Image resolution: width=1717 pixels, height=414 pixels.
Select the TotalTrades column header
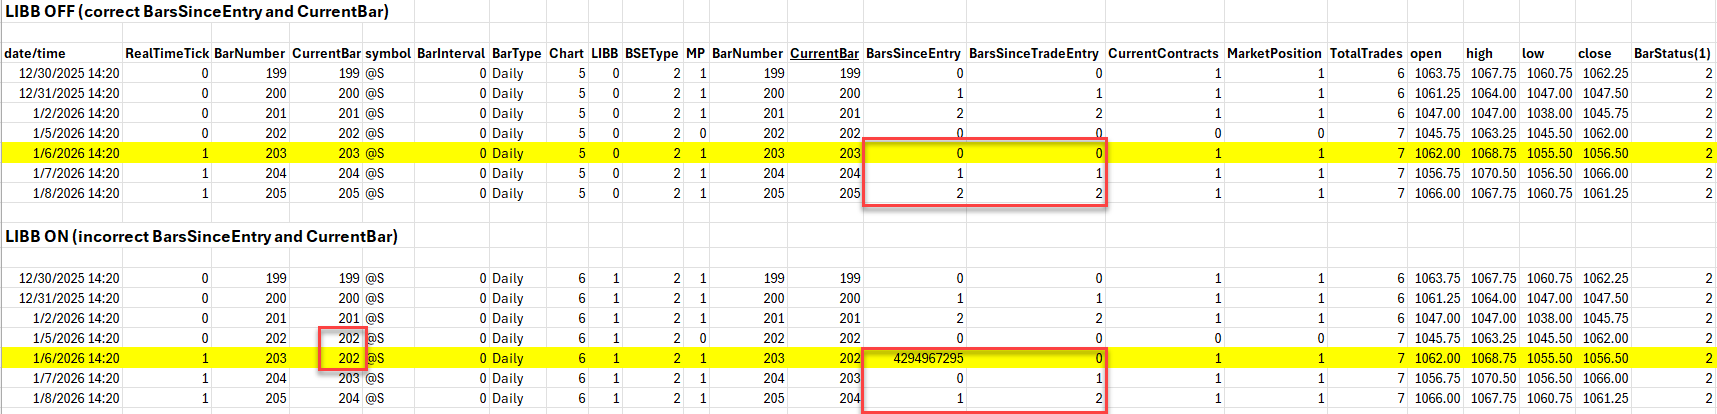click(1366, 53)
